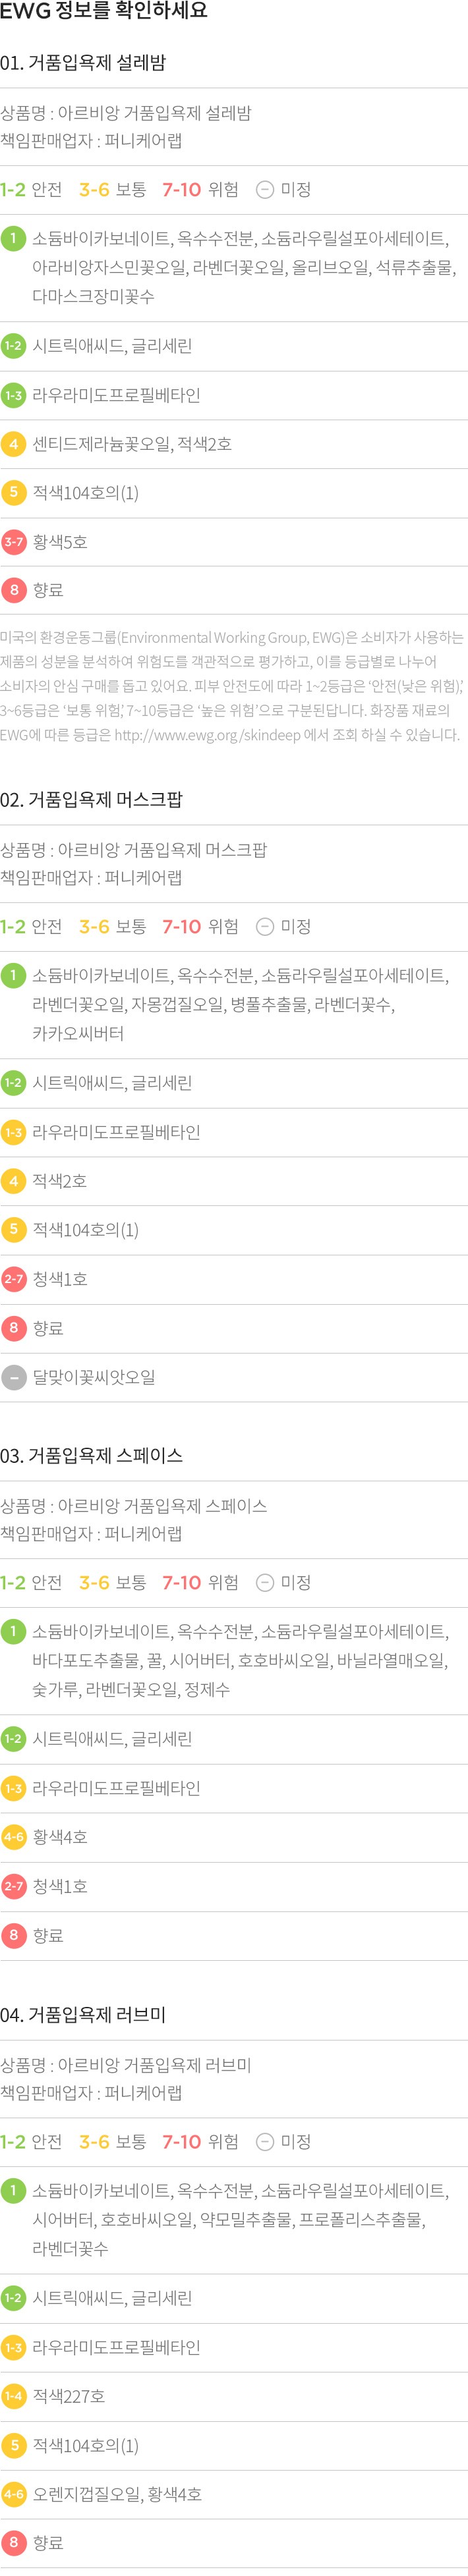Click the heading 04. 거품입욕제 러브미
Screen dimensions: 468x2576
point(83,2014)
